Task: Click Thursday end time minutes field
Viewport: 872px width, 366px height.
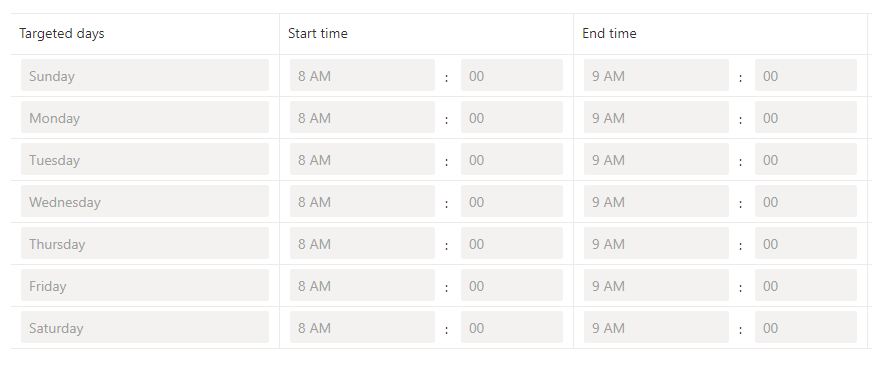Action: [806, 243]
